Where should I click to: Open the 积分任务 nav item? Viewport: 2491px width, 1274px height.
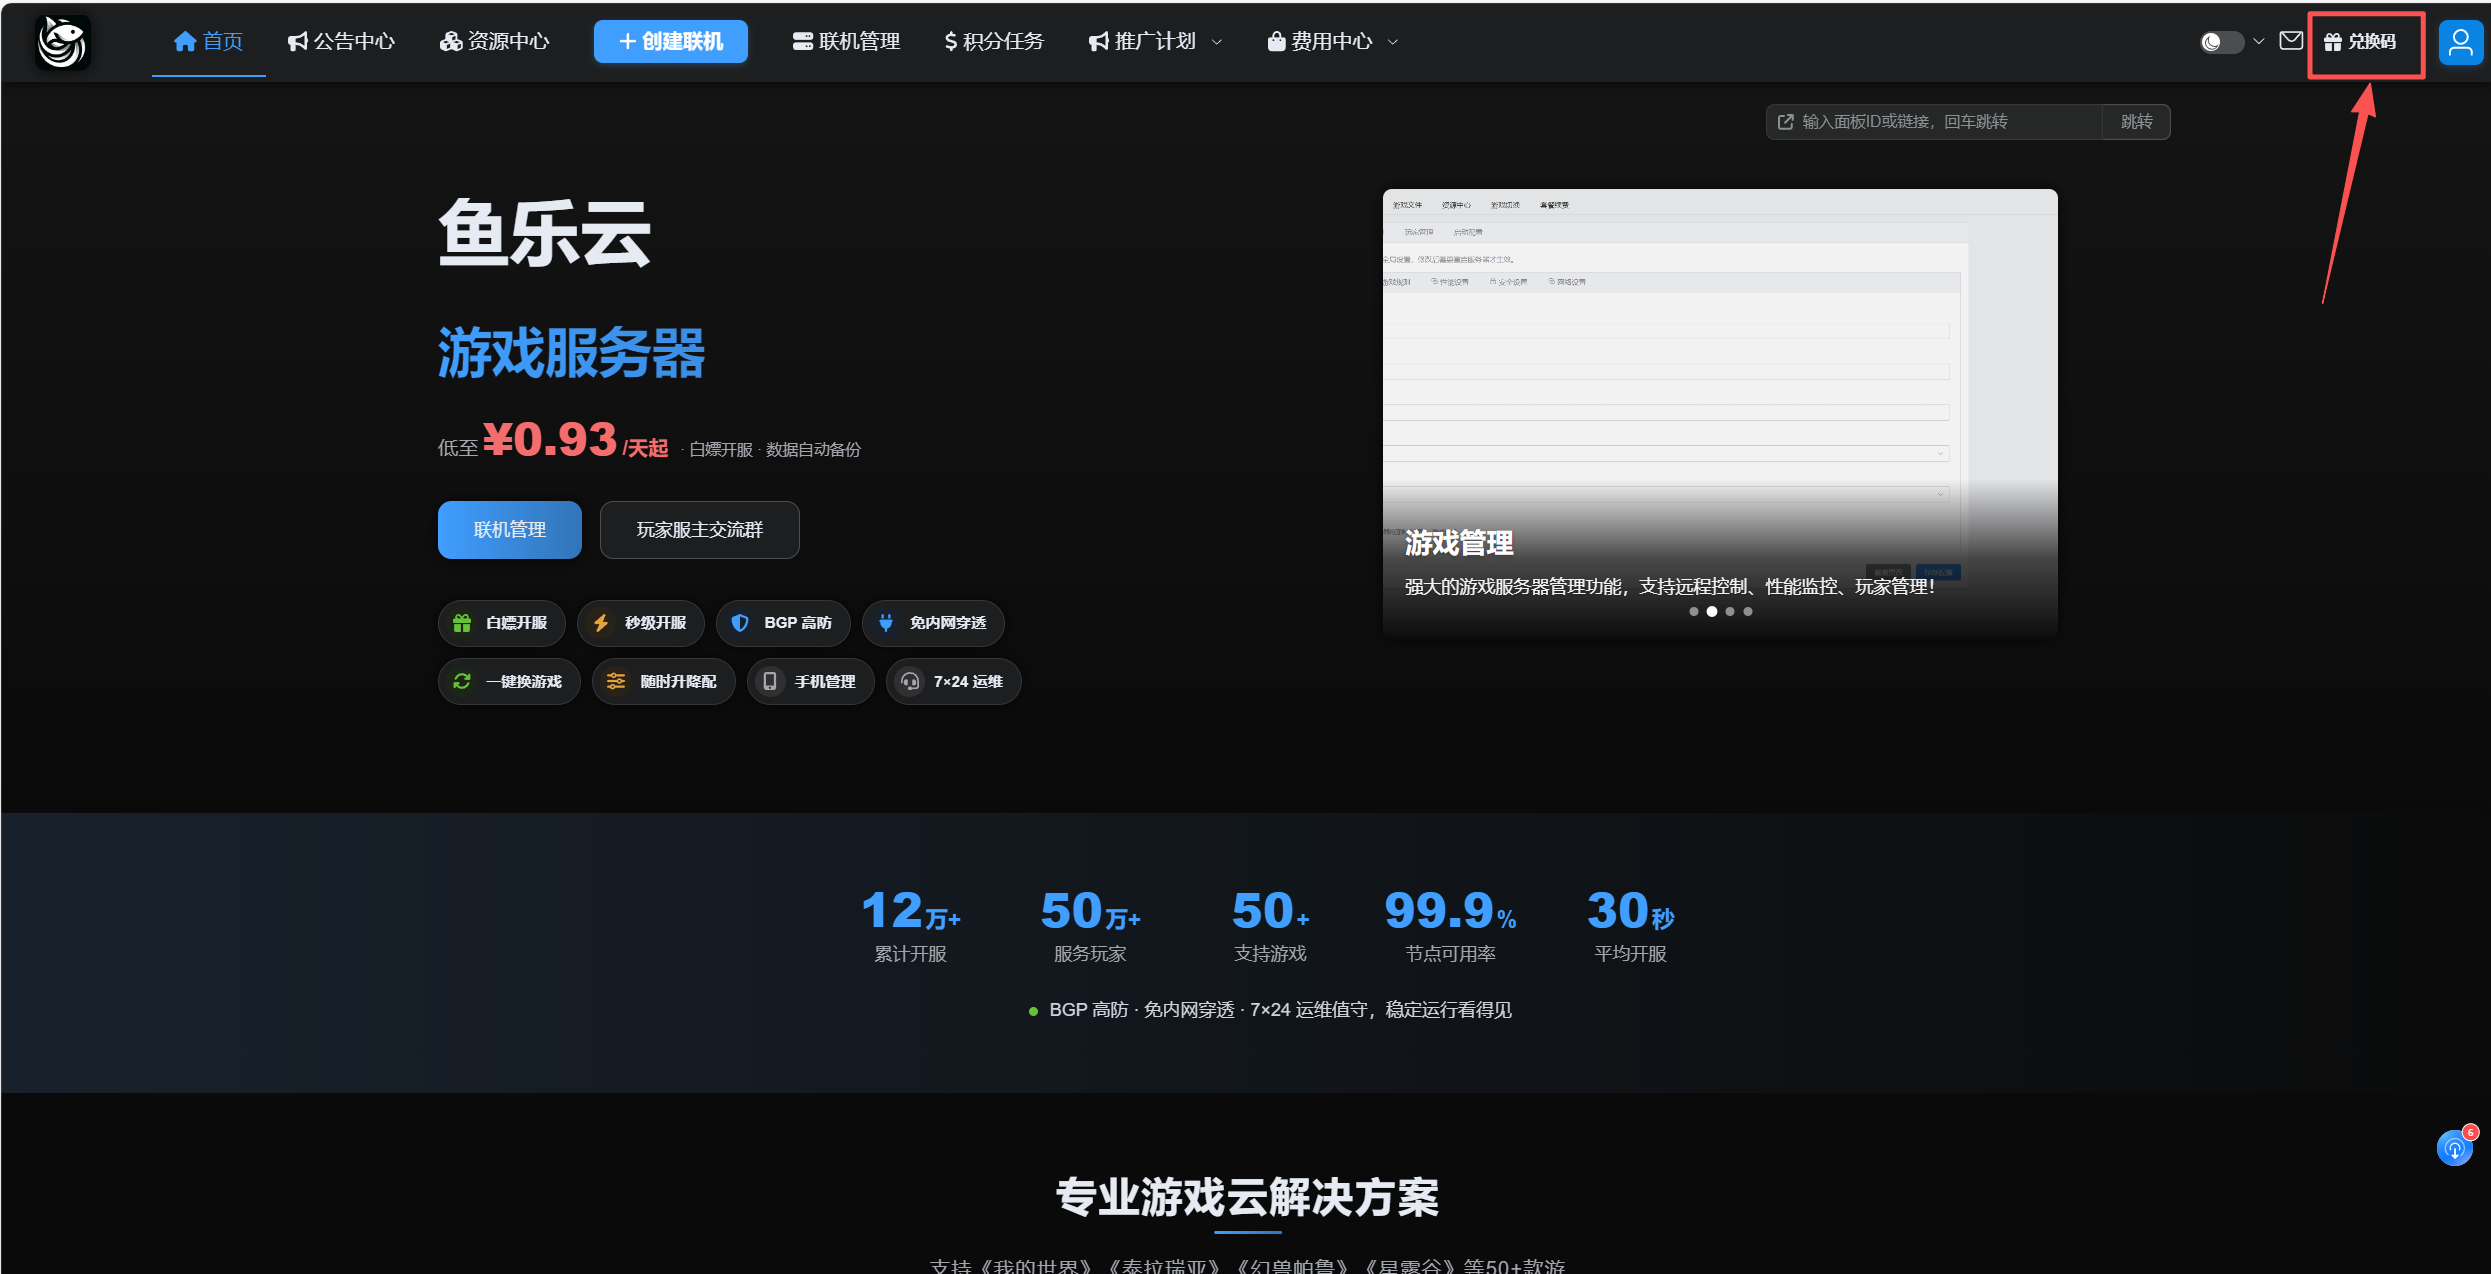(x=994, y=41)
